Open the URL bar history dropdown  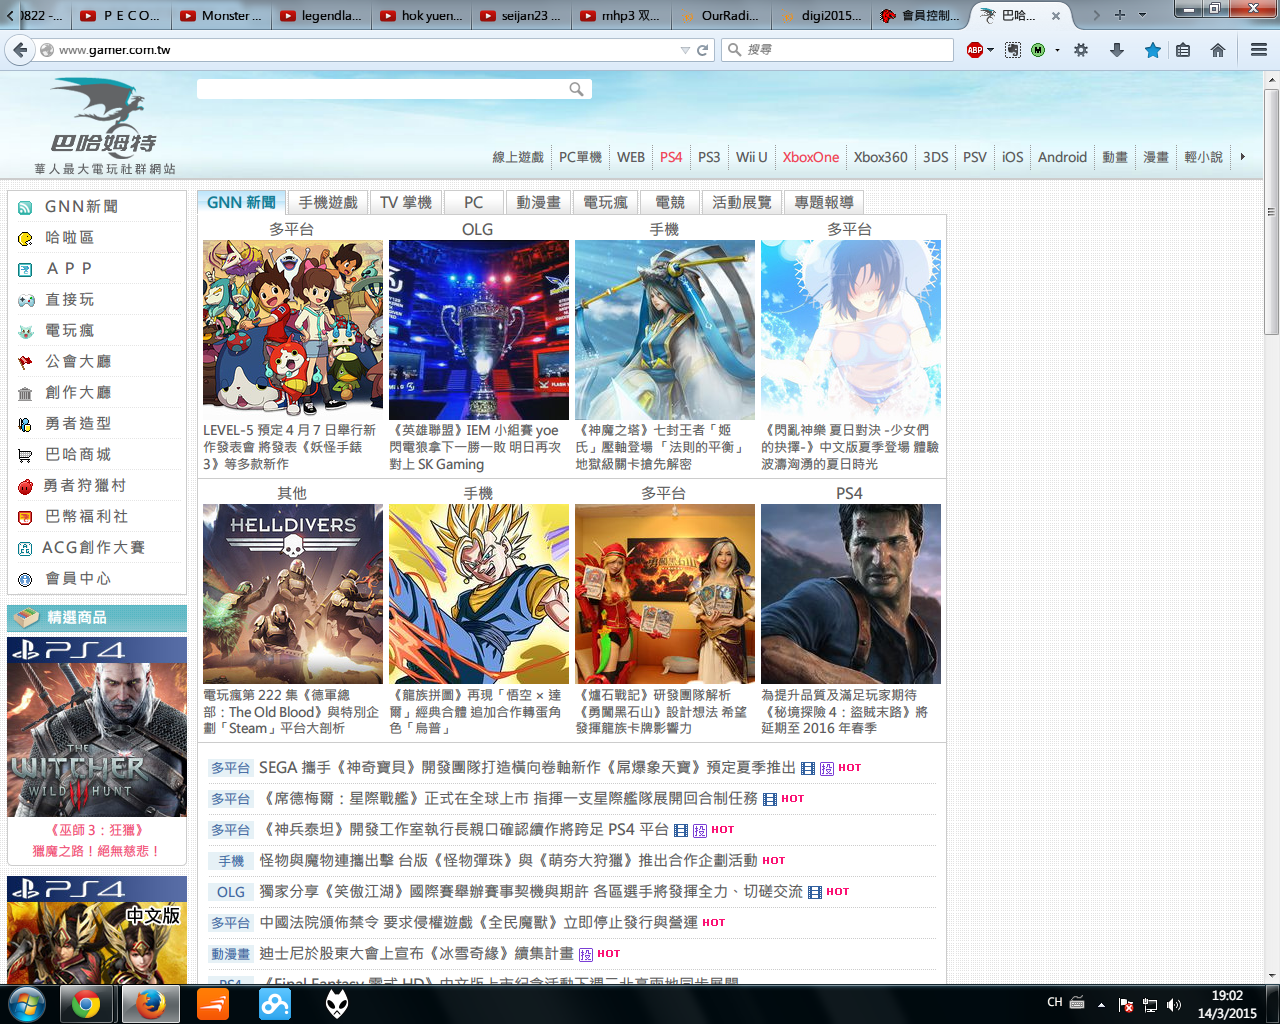685,50
